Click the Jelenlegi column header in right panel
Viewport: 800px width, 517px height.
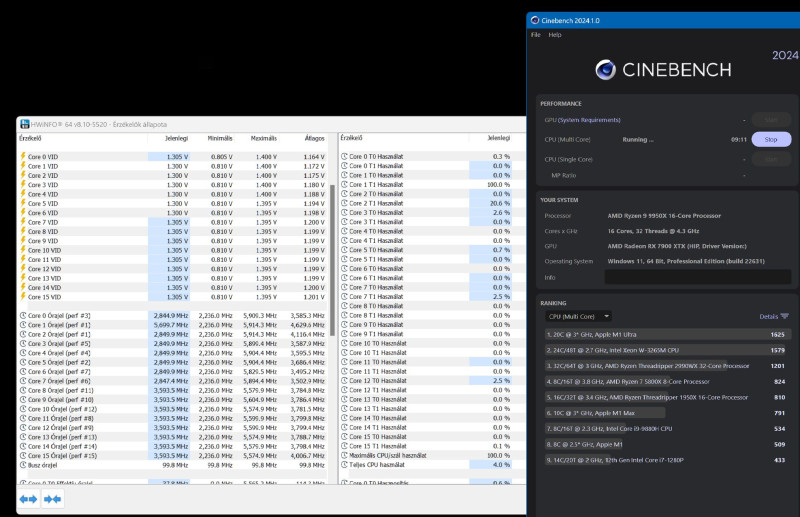coord(498,138)
